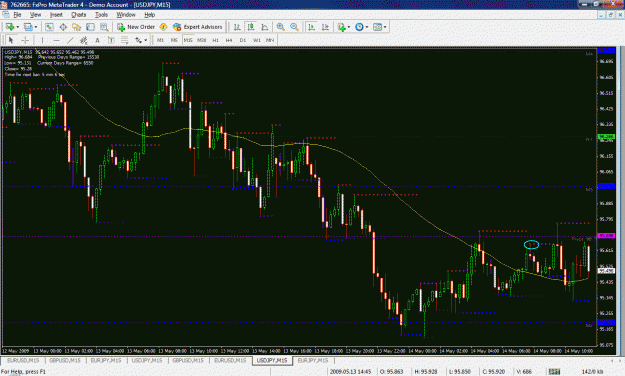
Task: Select the active USDJPY,M15 chart tab
Action: click(x=272, y=360)
